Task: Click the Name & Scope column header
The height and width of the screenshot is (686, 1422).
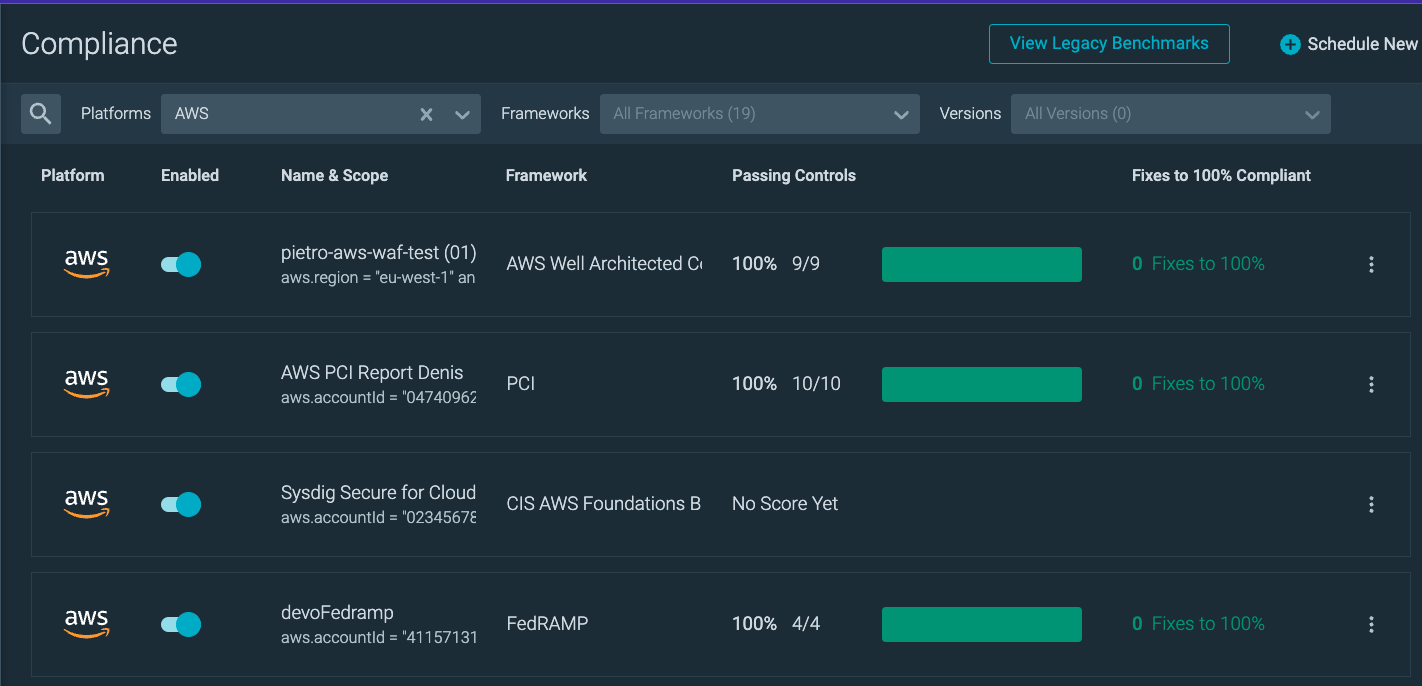Action: point(334,175)
